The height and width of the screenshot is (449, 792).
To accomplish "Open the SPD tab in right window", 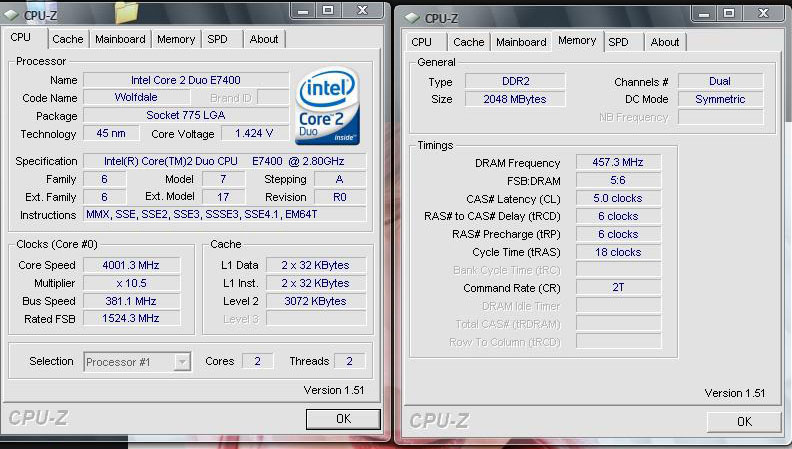I will tap(618, 42).
